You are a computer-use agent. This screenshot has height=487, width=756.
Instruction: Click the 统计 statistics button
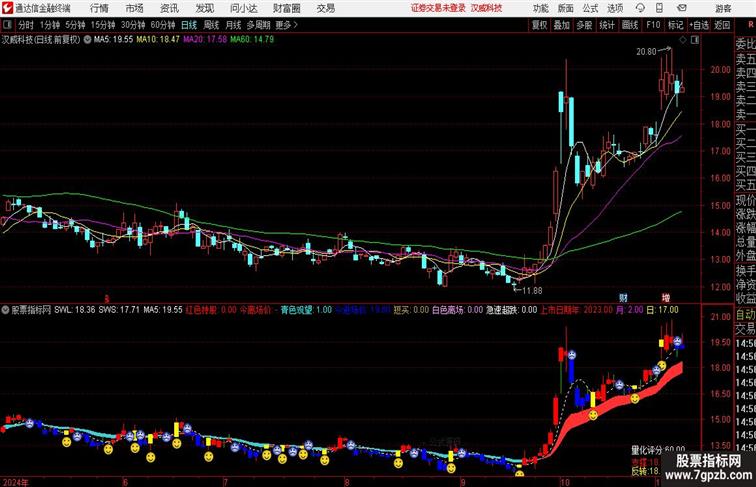point(607,25)
